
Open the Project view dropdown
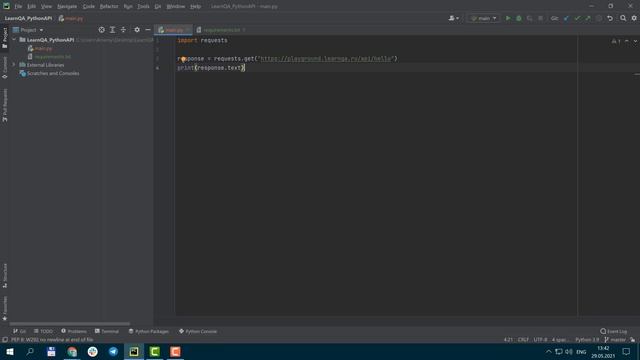pos(28,30)
